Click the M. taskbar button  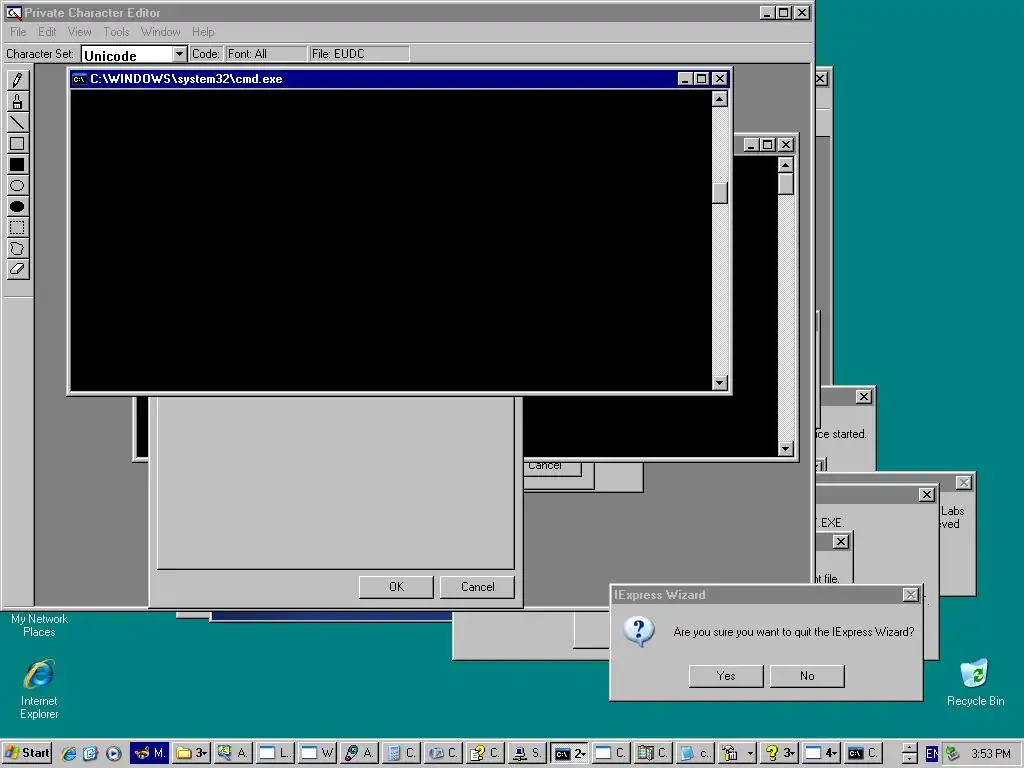tap(150, 753)
